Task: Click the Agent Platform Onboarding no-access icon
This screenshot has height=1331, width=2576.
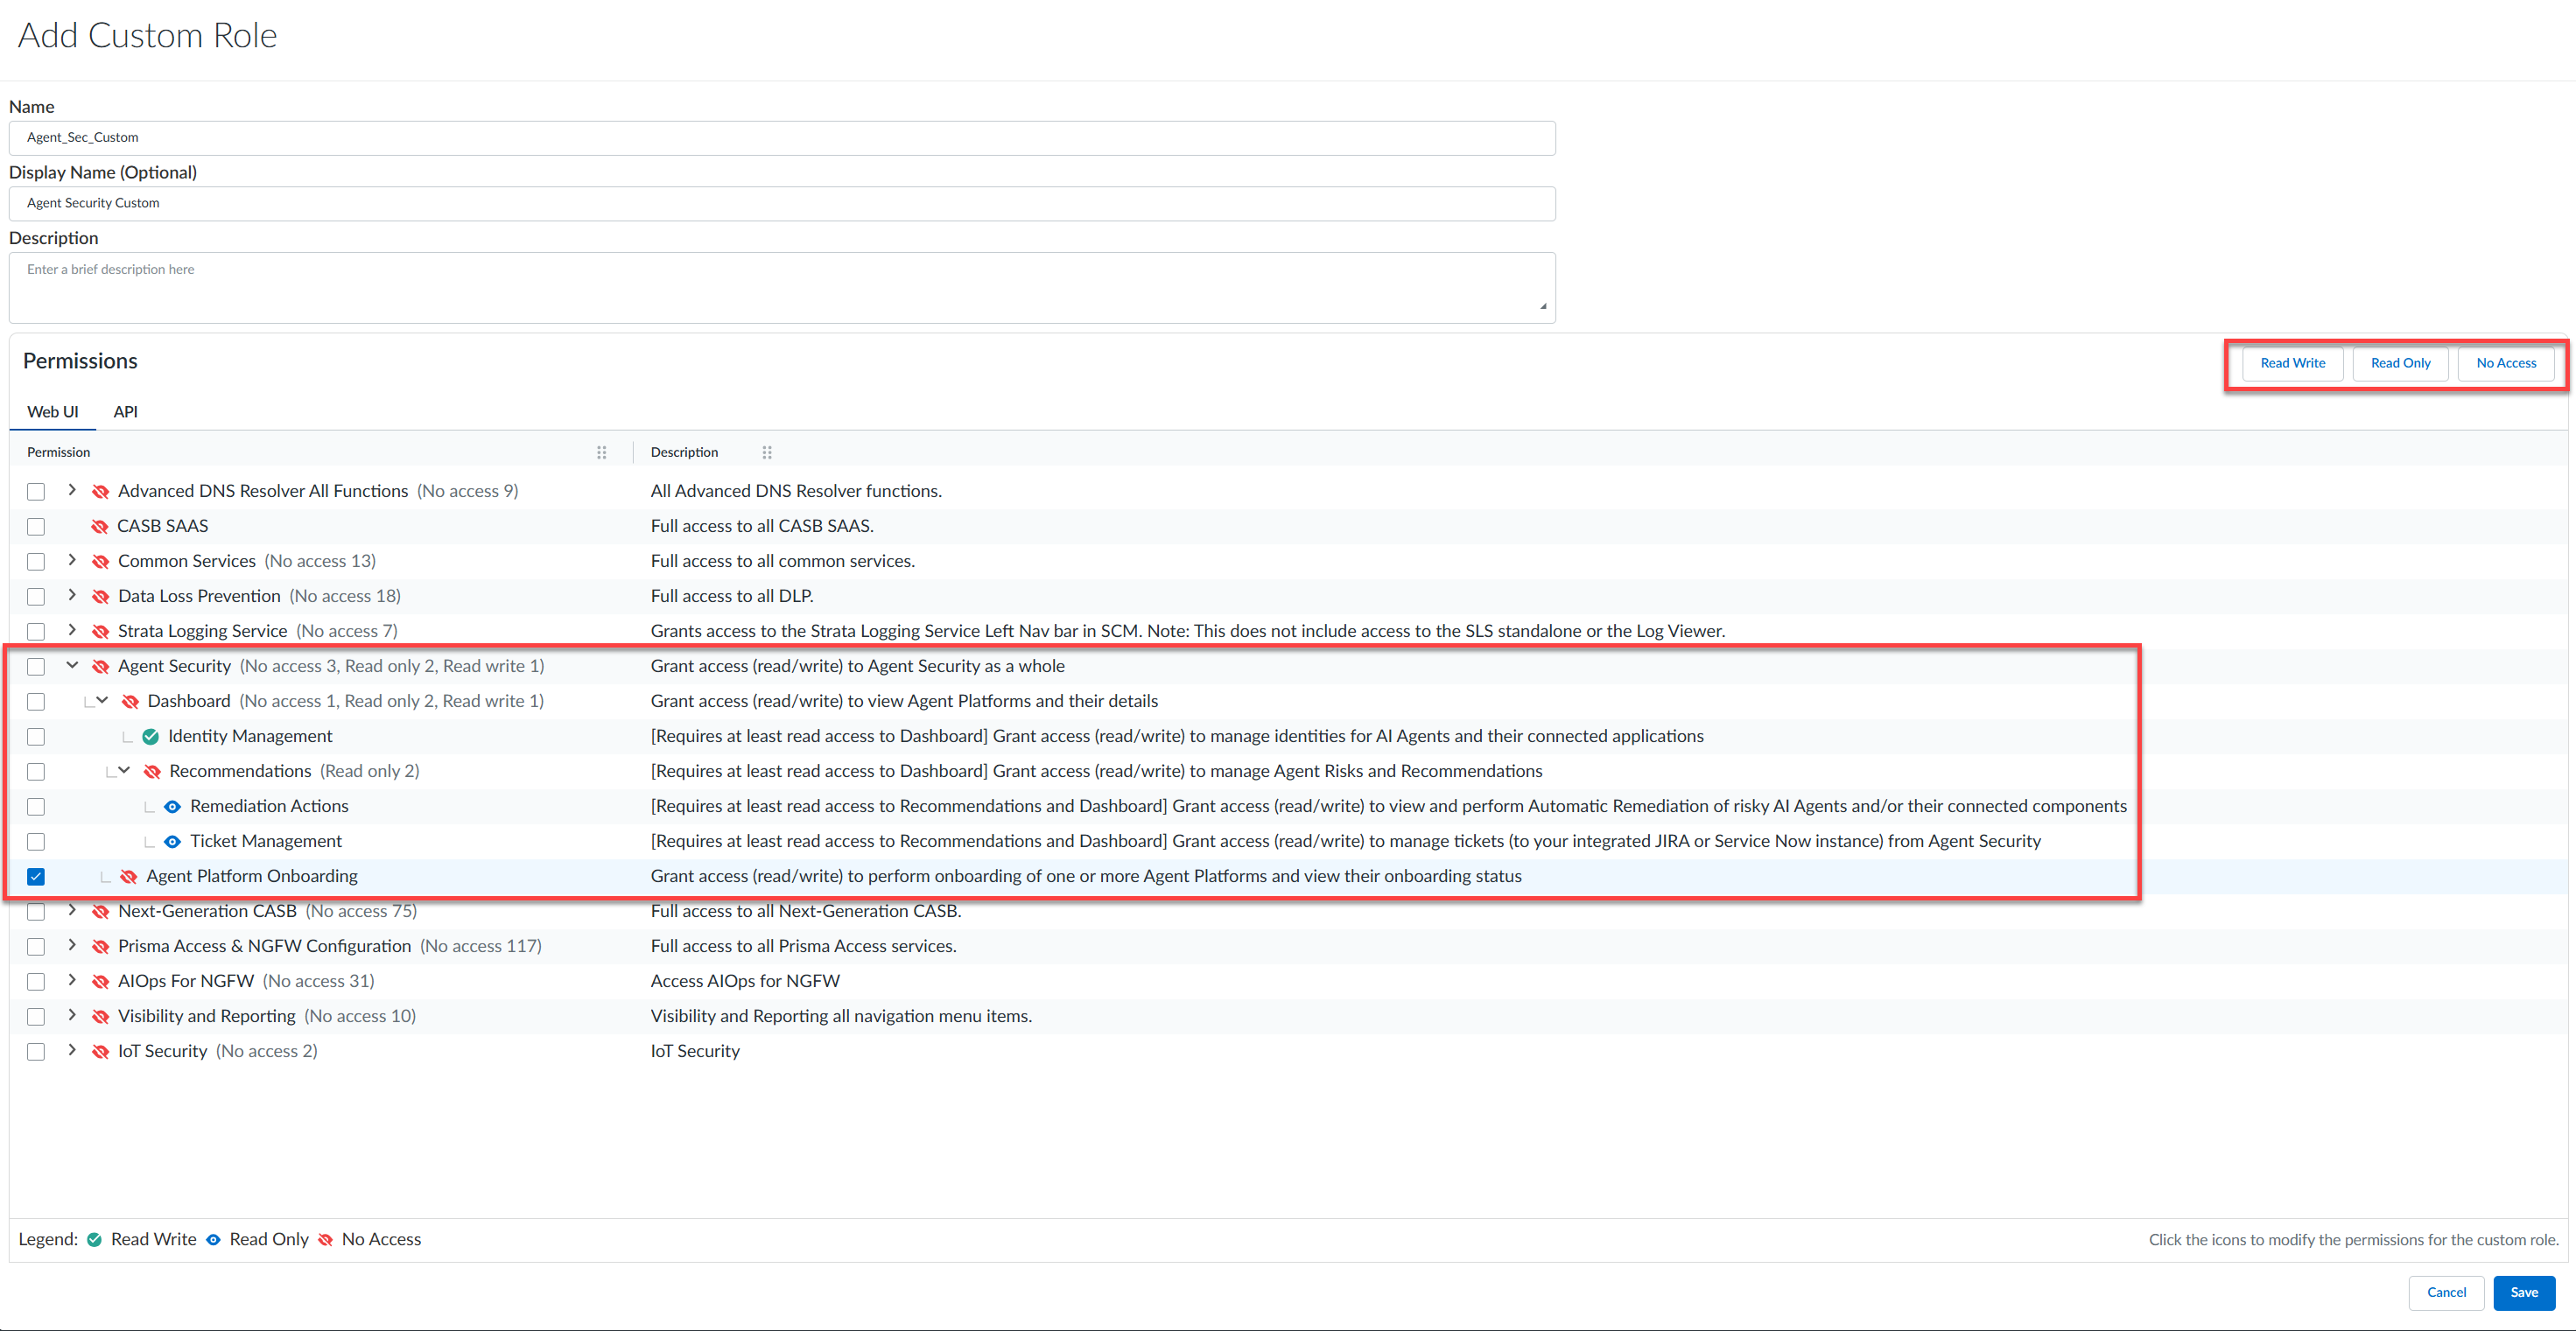Action: coord(129,876)
